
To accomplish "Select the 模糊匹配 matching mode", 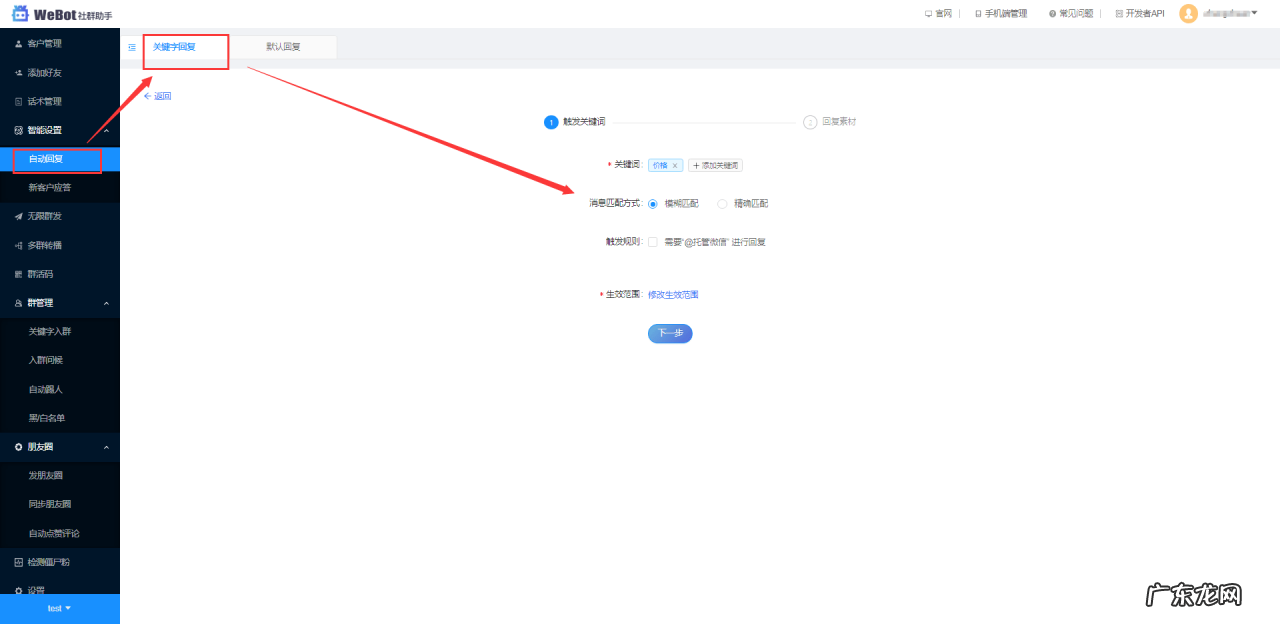I will (x=655, y=203).
